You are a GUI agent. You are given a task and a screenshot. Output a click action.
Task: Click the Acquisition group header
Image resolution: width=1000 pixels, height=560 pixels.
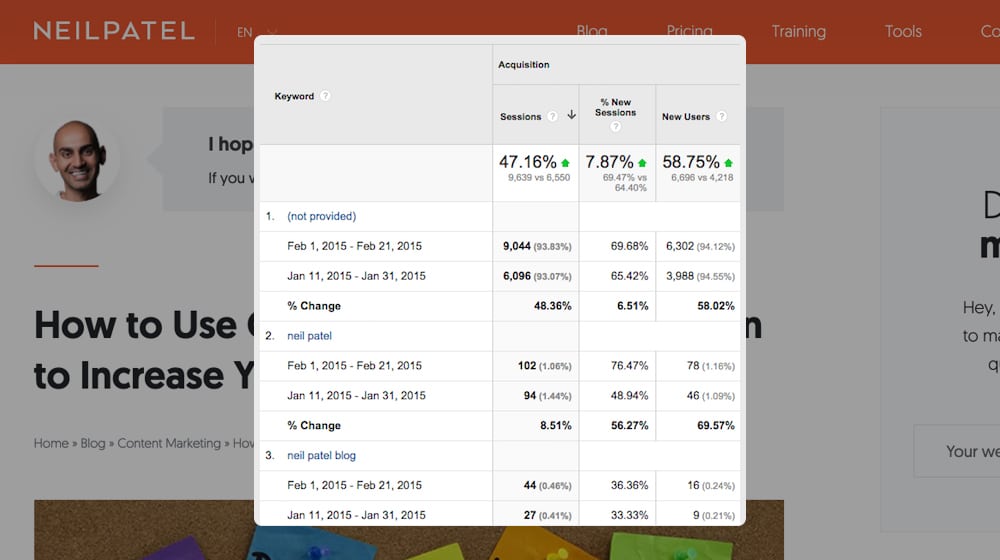pos(524,64)
